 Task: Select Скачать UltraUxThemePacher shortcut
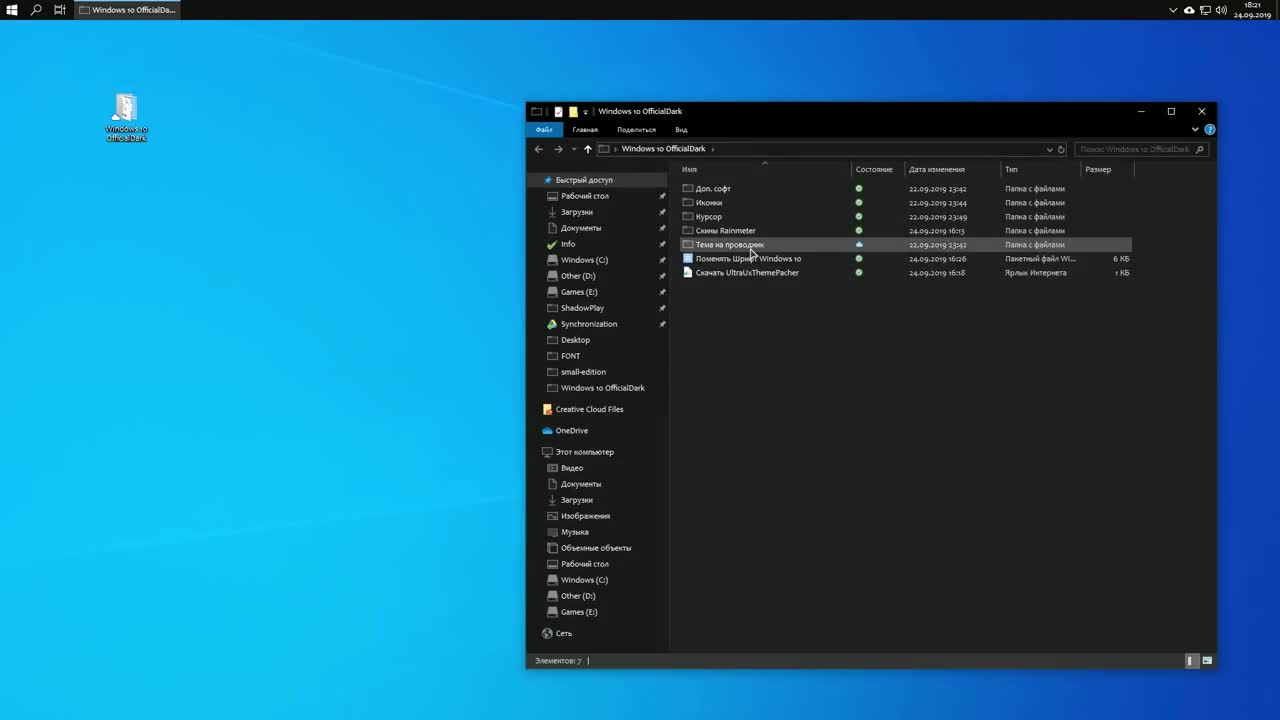pyautogui.click(x=747, y=272)
